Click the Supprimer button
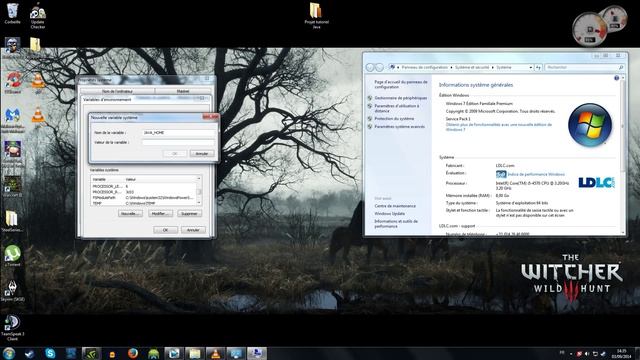Screen dimensions: 640x360 189,213
